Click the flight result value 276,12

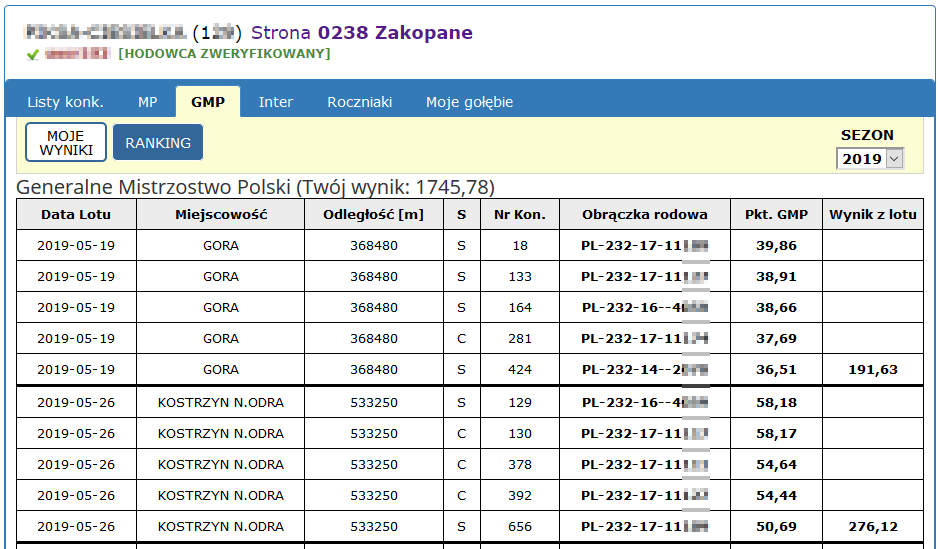(x=873, y=526)
